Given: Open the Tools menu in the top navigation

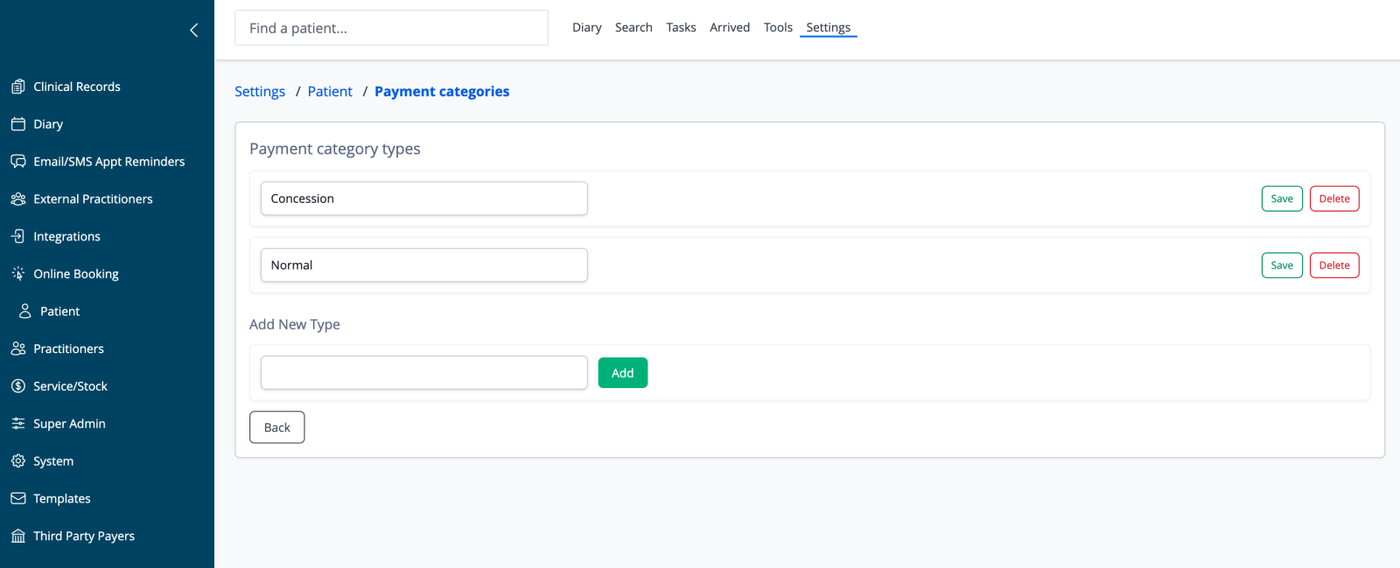Looking at the screenshot, I should (x=778, y=27).
